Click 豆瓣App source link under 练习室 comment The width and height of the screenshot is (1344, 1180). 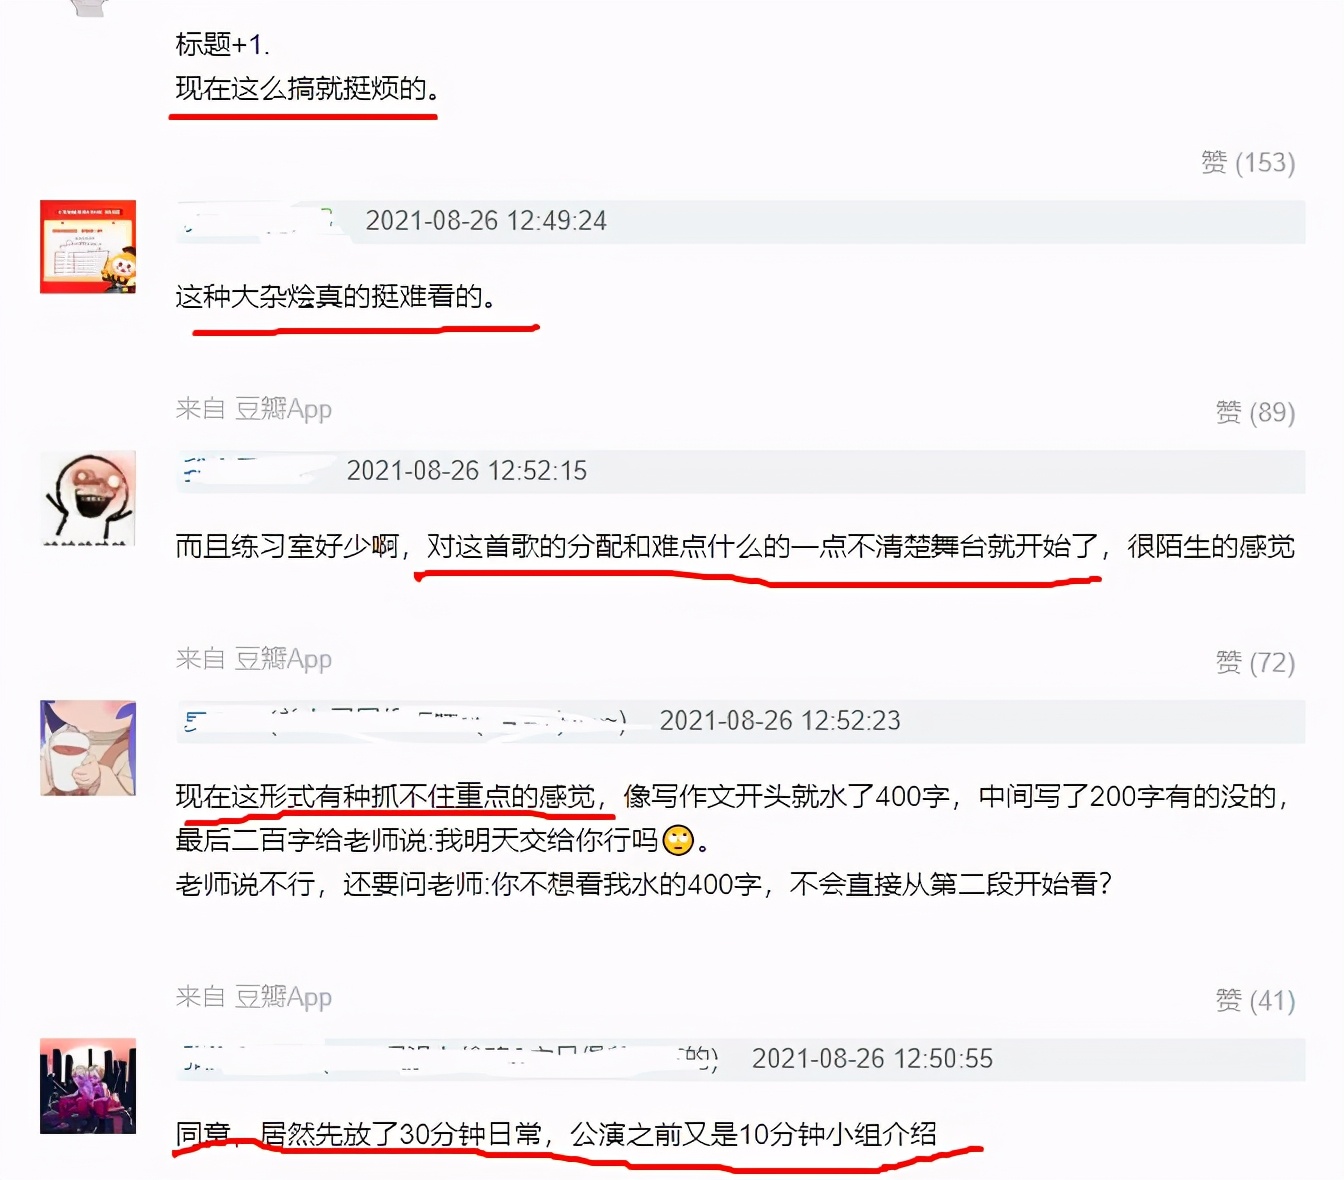click(x=253, y=659)
